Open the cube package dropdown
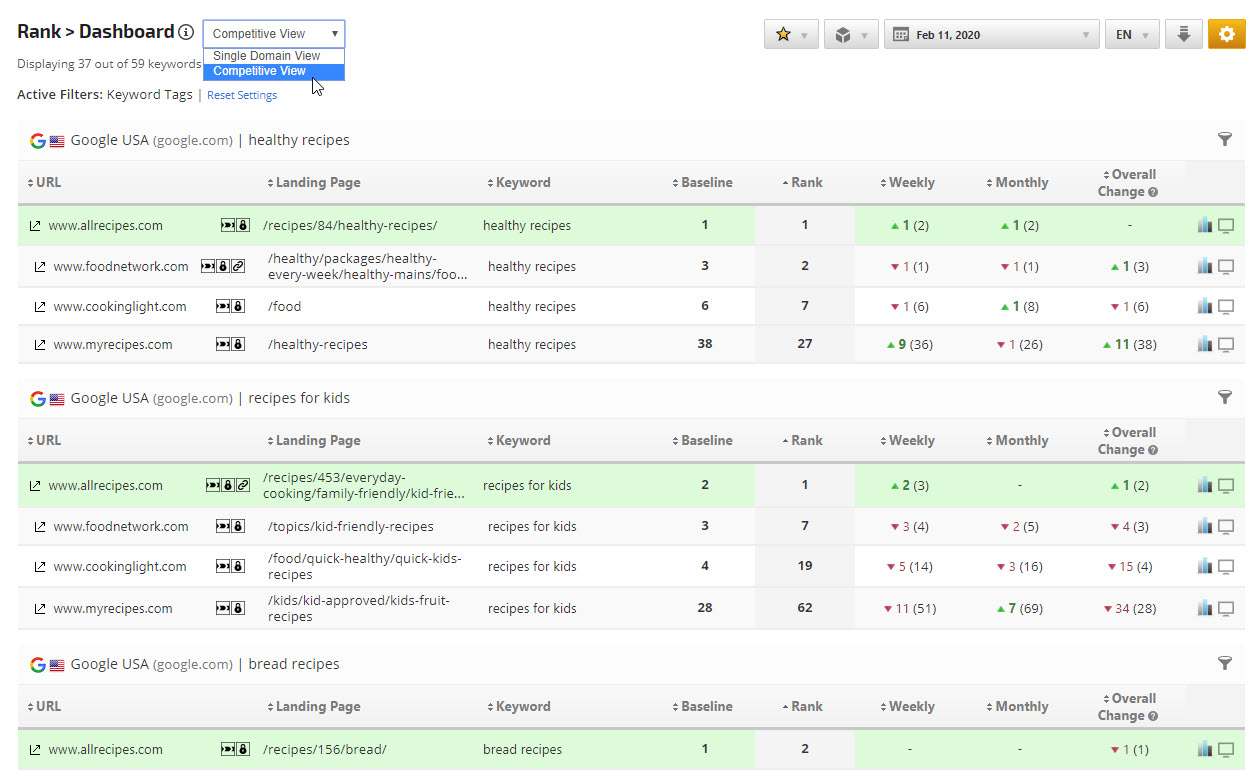Image resolution: width=1252 pixels, height=770 pixels. tap(851, 34)
